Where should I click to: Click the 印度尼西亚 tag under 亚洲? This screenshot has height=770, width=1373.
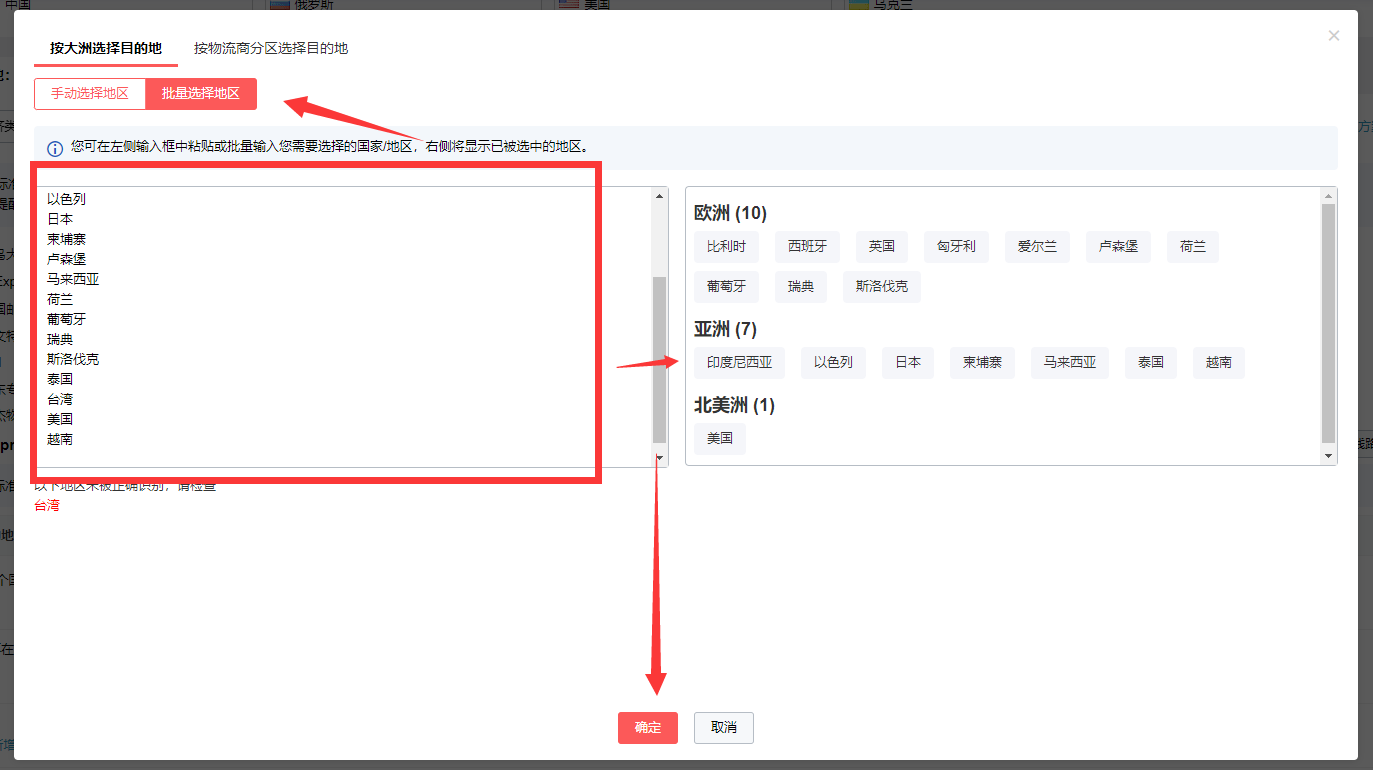[x=739, y=362]
